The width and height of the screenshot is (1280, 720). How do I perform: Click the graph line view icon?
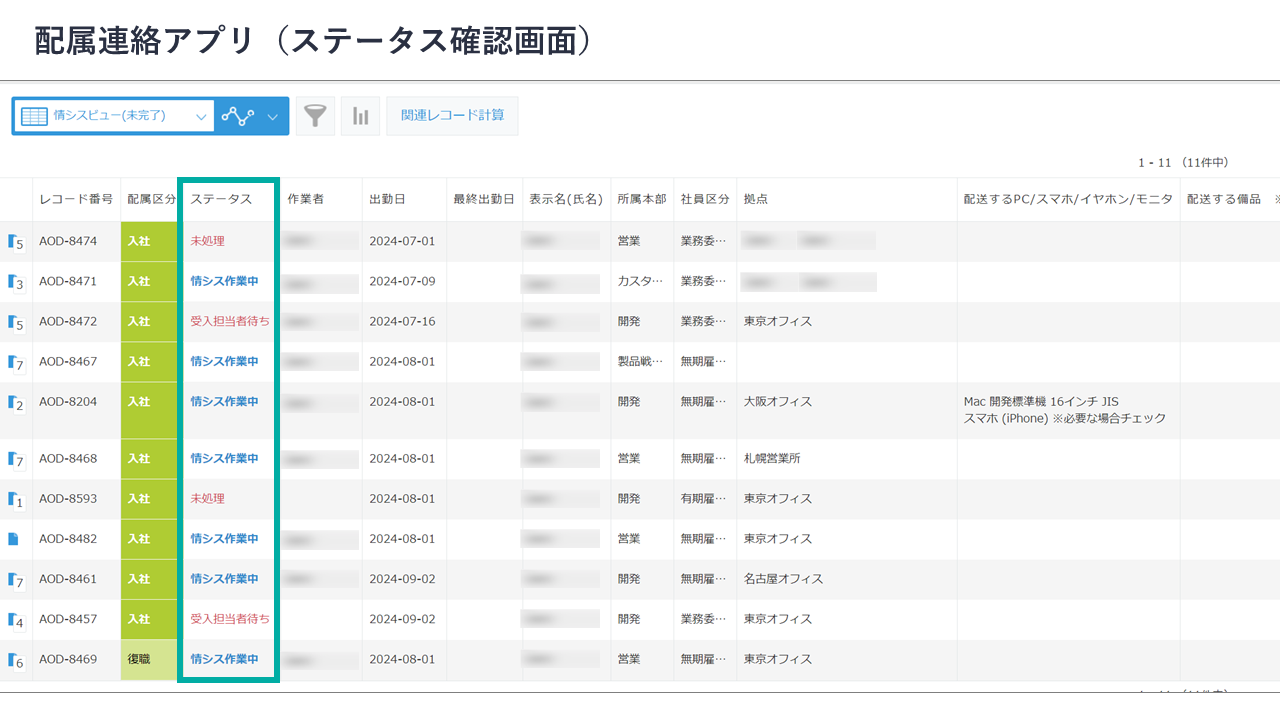(238, 116)
